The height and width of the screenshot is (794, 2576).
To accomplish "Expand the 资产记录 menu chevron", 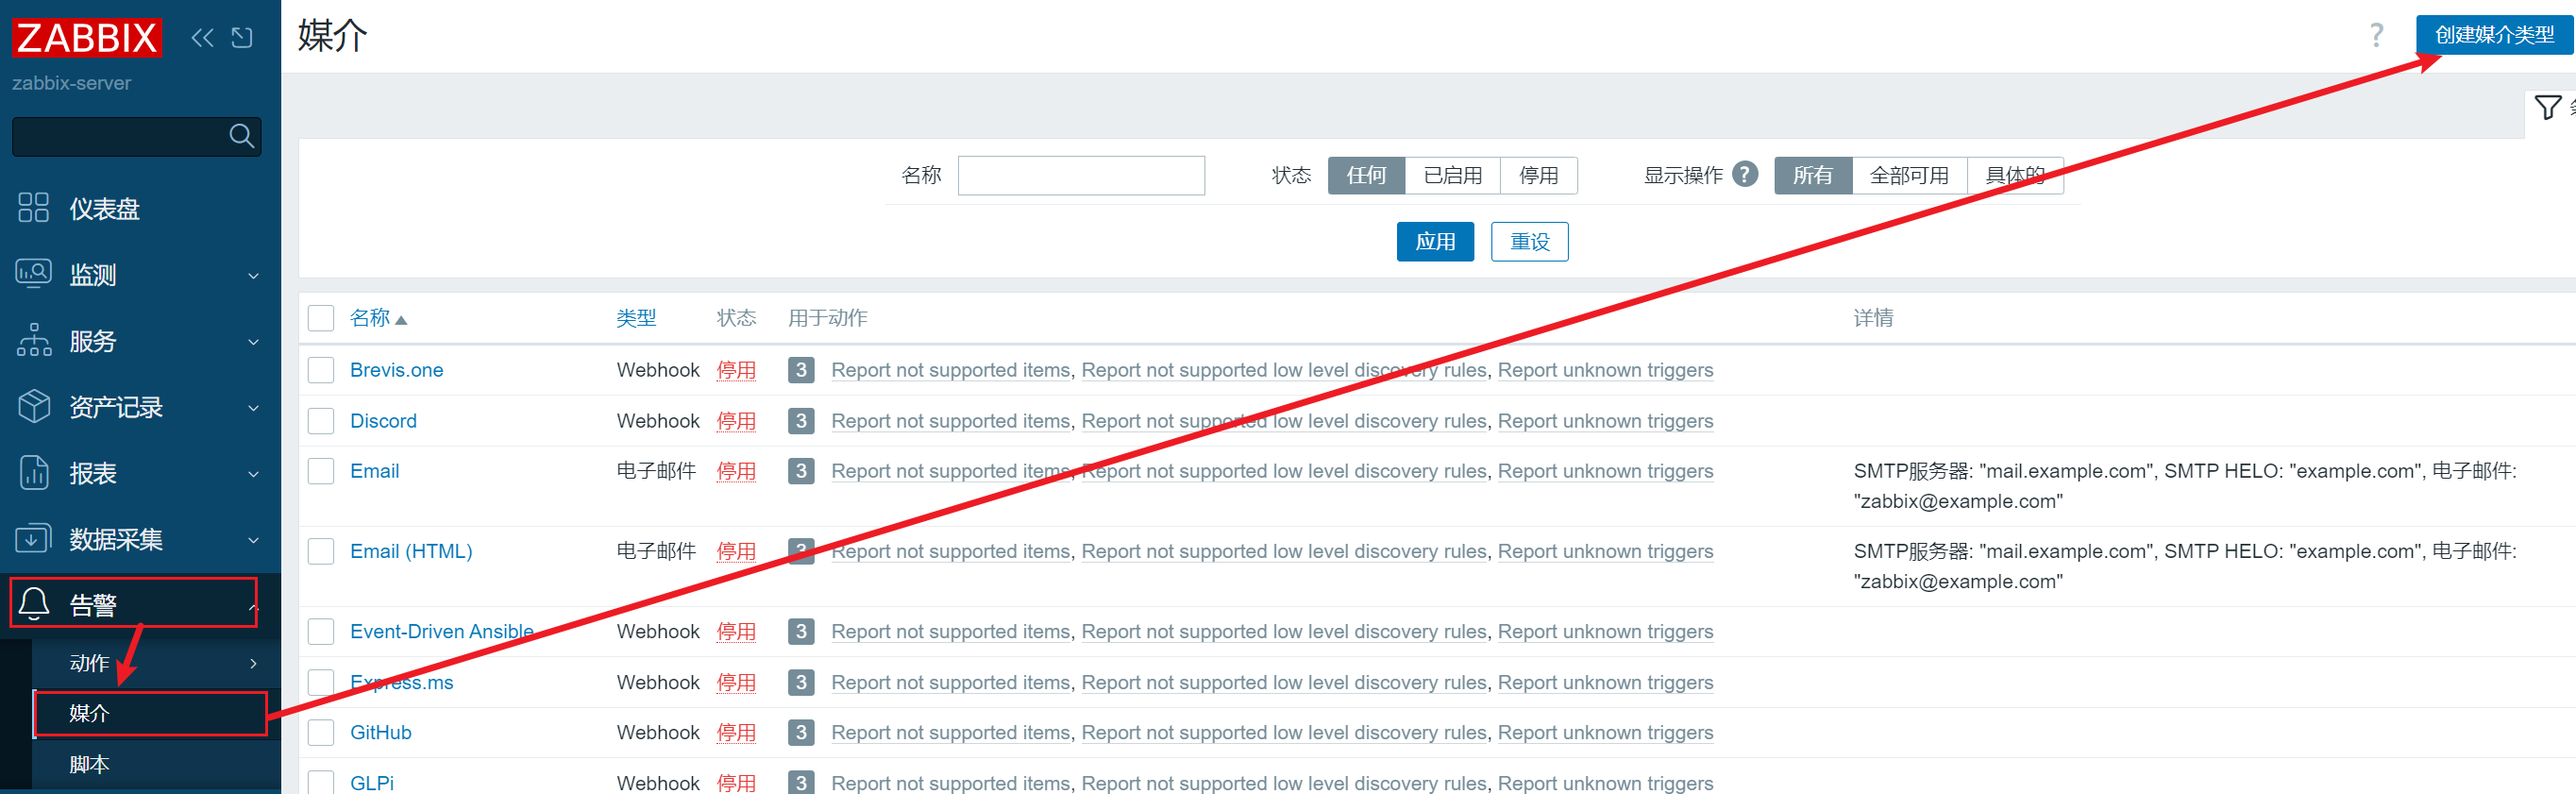I will pyautogui.click(x=253, y=408).
